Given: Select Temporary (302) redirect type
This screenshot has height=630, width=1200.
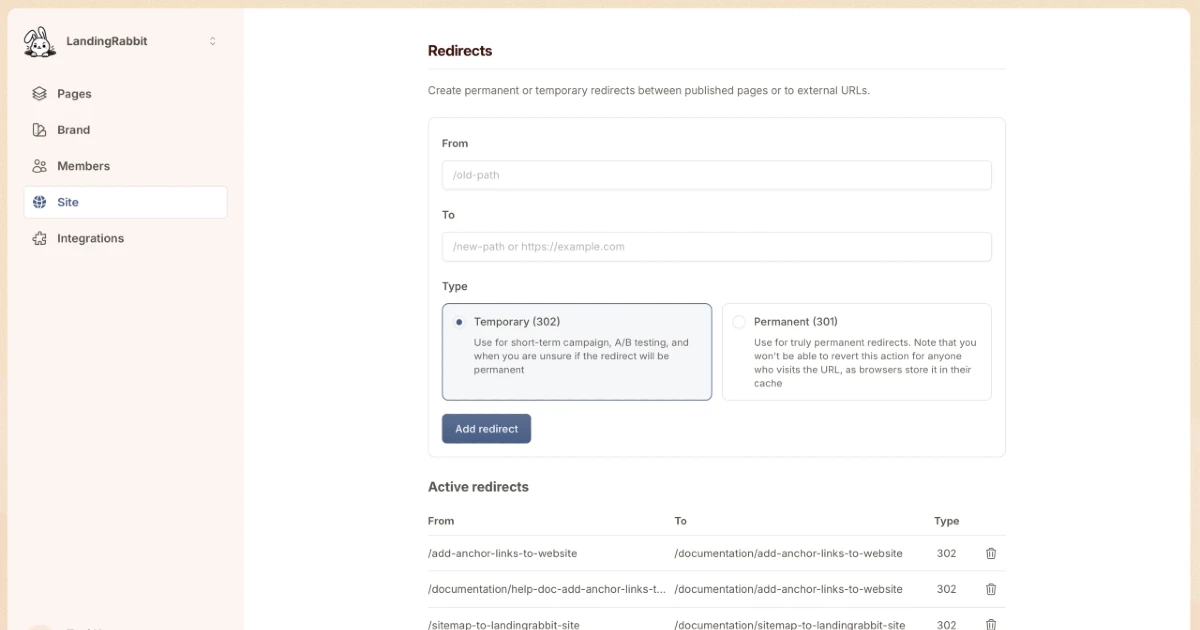Looking at the screenshot, I should [459, 322].
